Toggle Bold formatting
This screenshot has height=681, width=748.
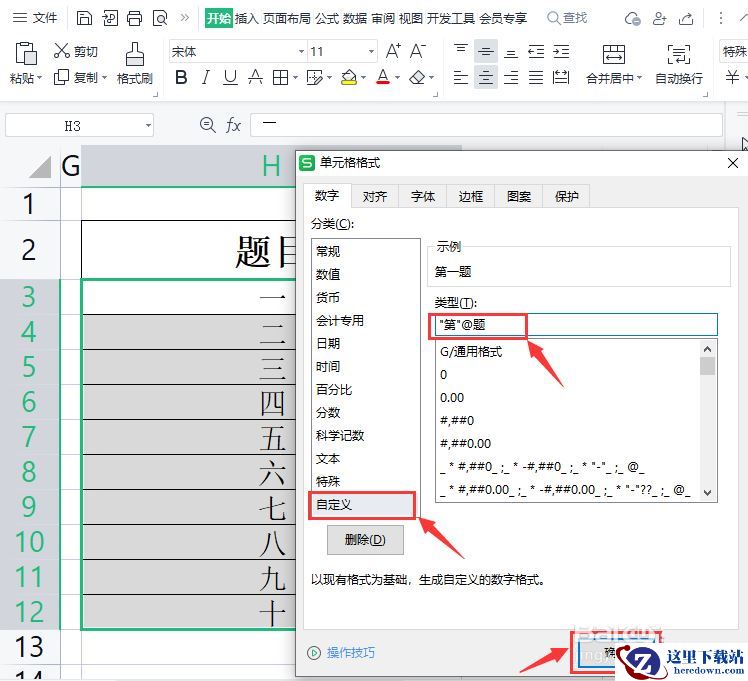coord(181,77)
